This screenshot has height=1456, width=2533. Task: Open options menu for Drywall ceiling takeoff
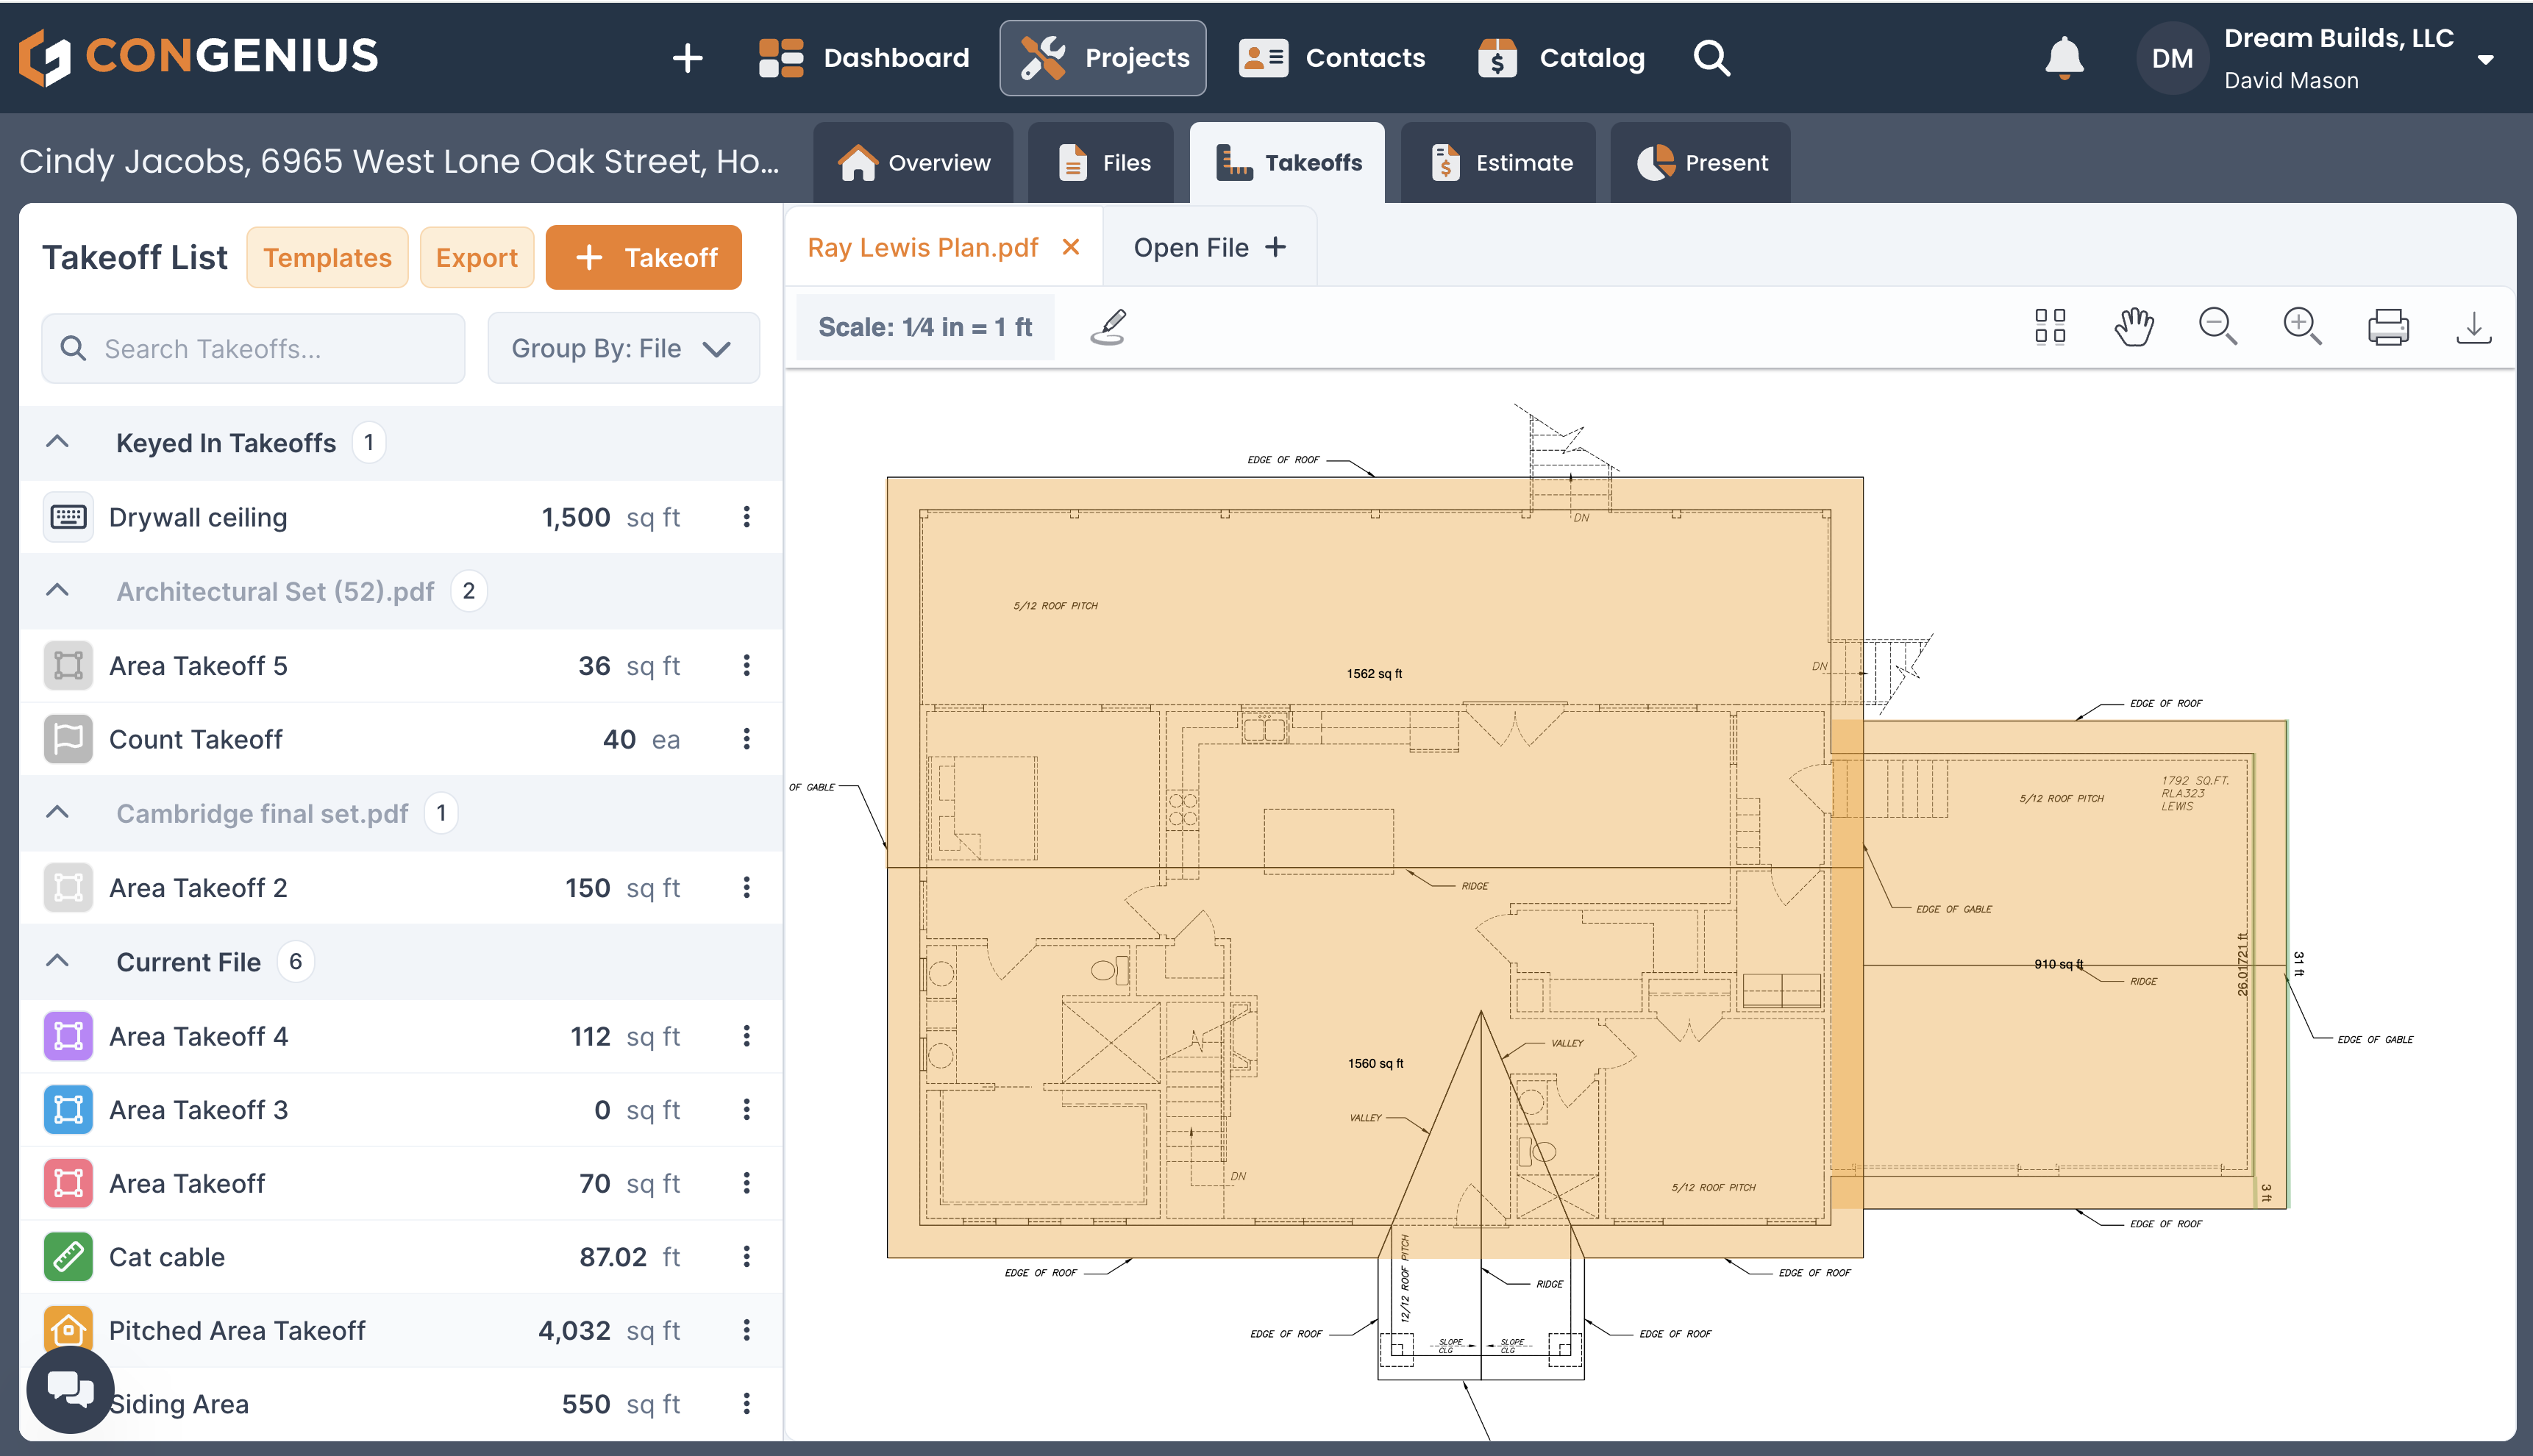(x=746, y=517)
